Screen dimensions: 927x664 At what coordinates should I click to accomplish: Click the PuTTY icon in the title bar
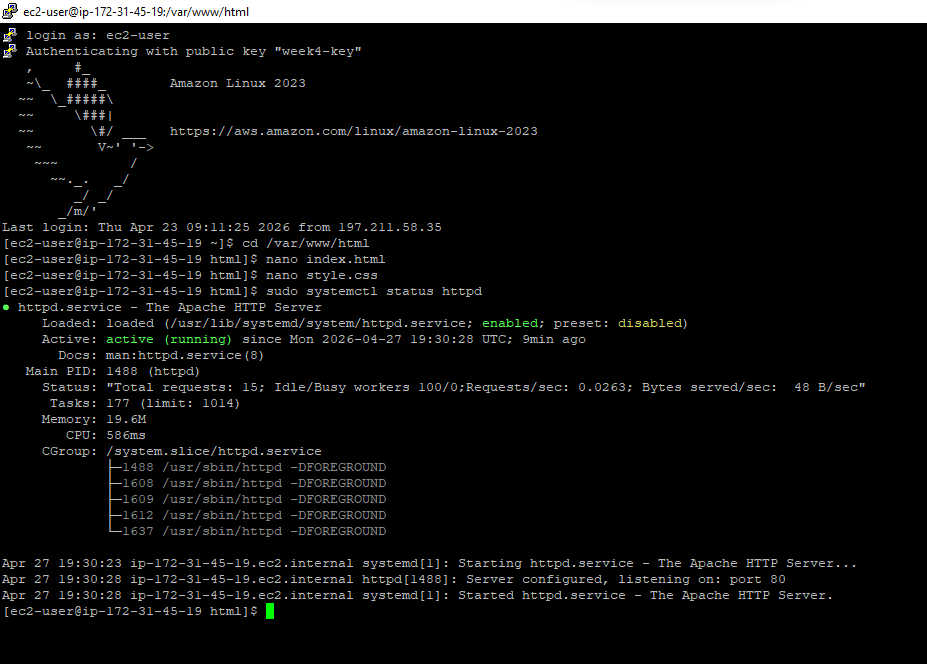click(x=9, y=11)
